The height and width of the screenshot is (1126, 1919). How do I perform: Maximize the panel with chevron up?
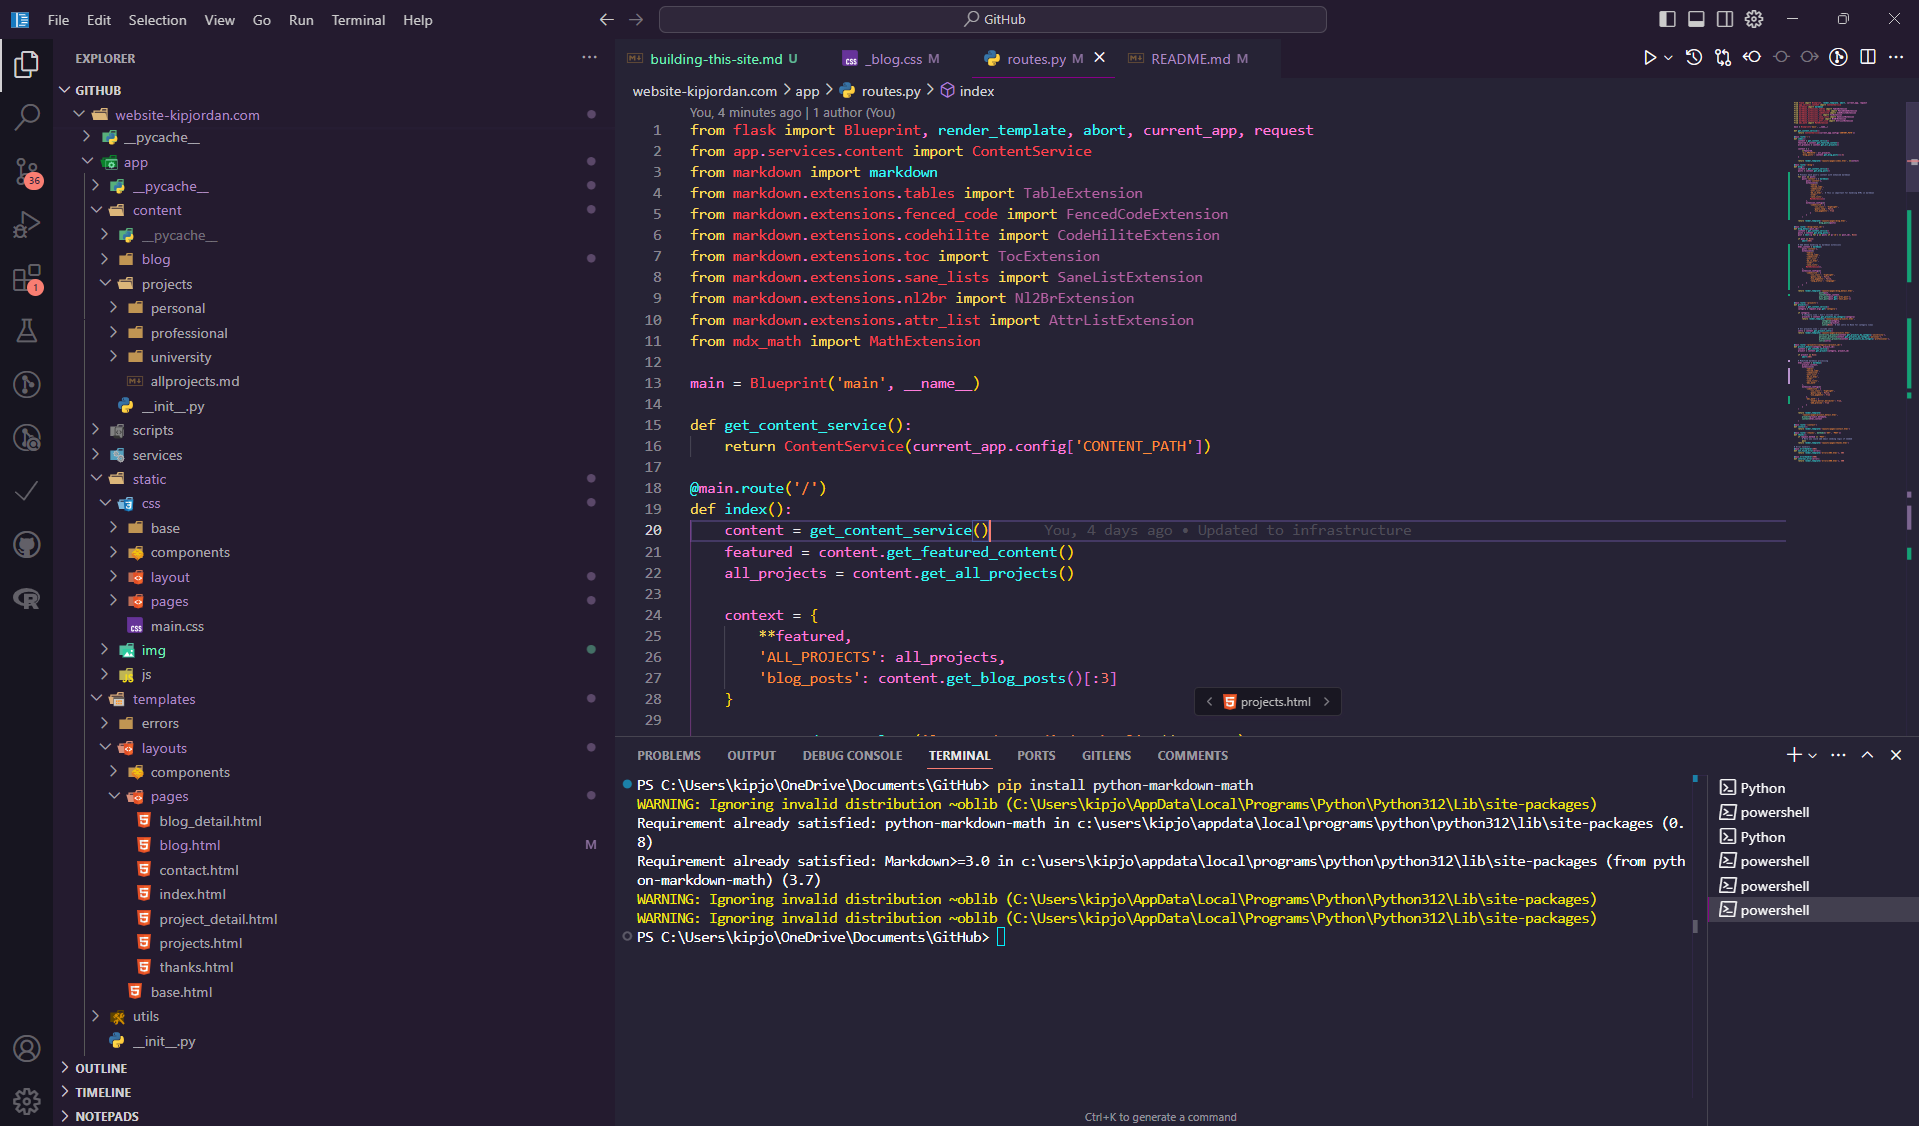[x=1867, y=755]
